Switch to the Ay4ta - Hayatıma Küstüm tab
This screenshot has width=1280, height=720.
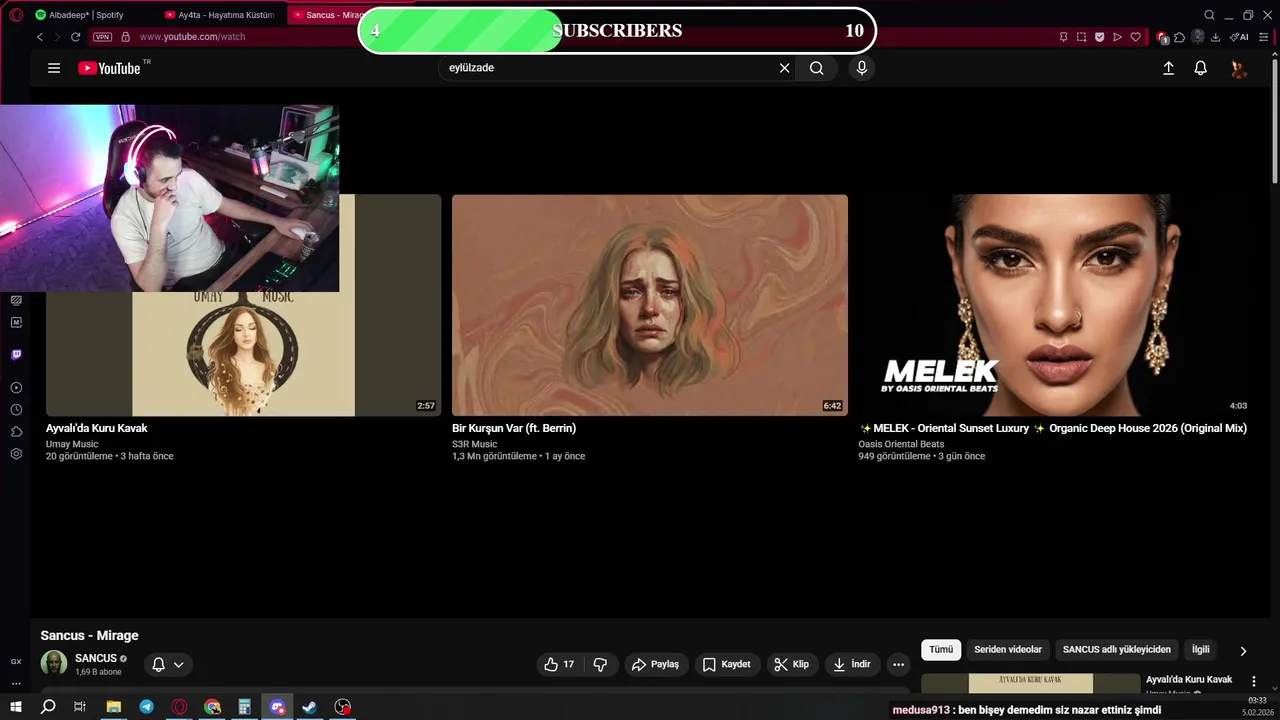pos(219,15)
